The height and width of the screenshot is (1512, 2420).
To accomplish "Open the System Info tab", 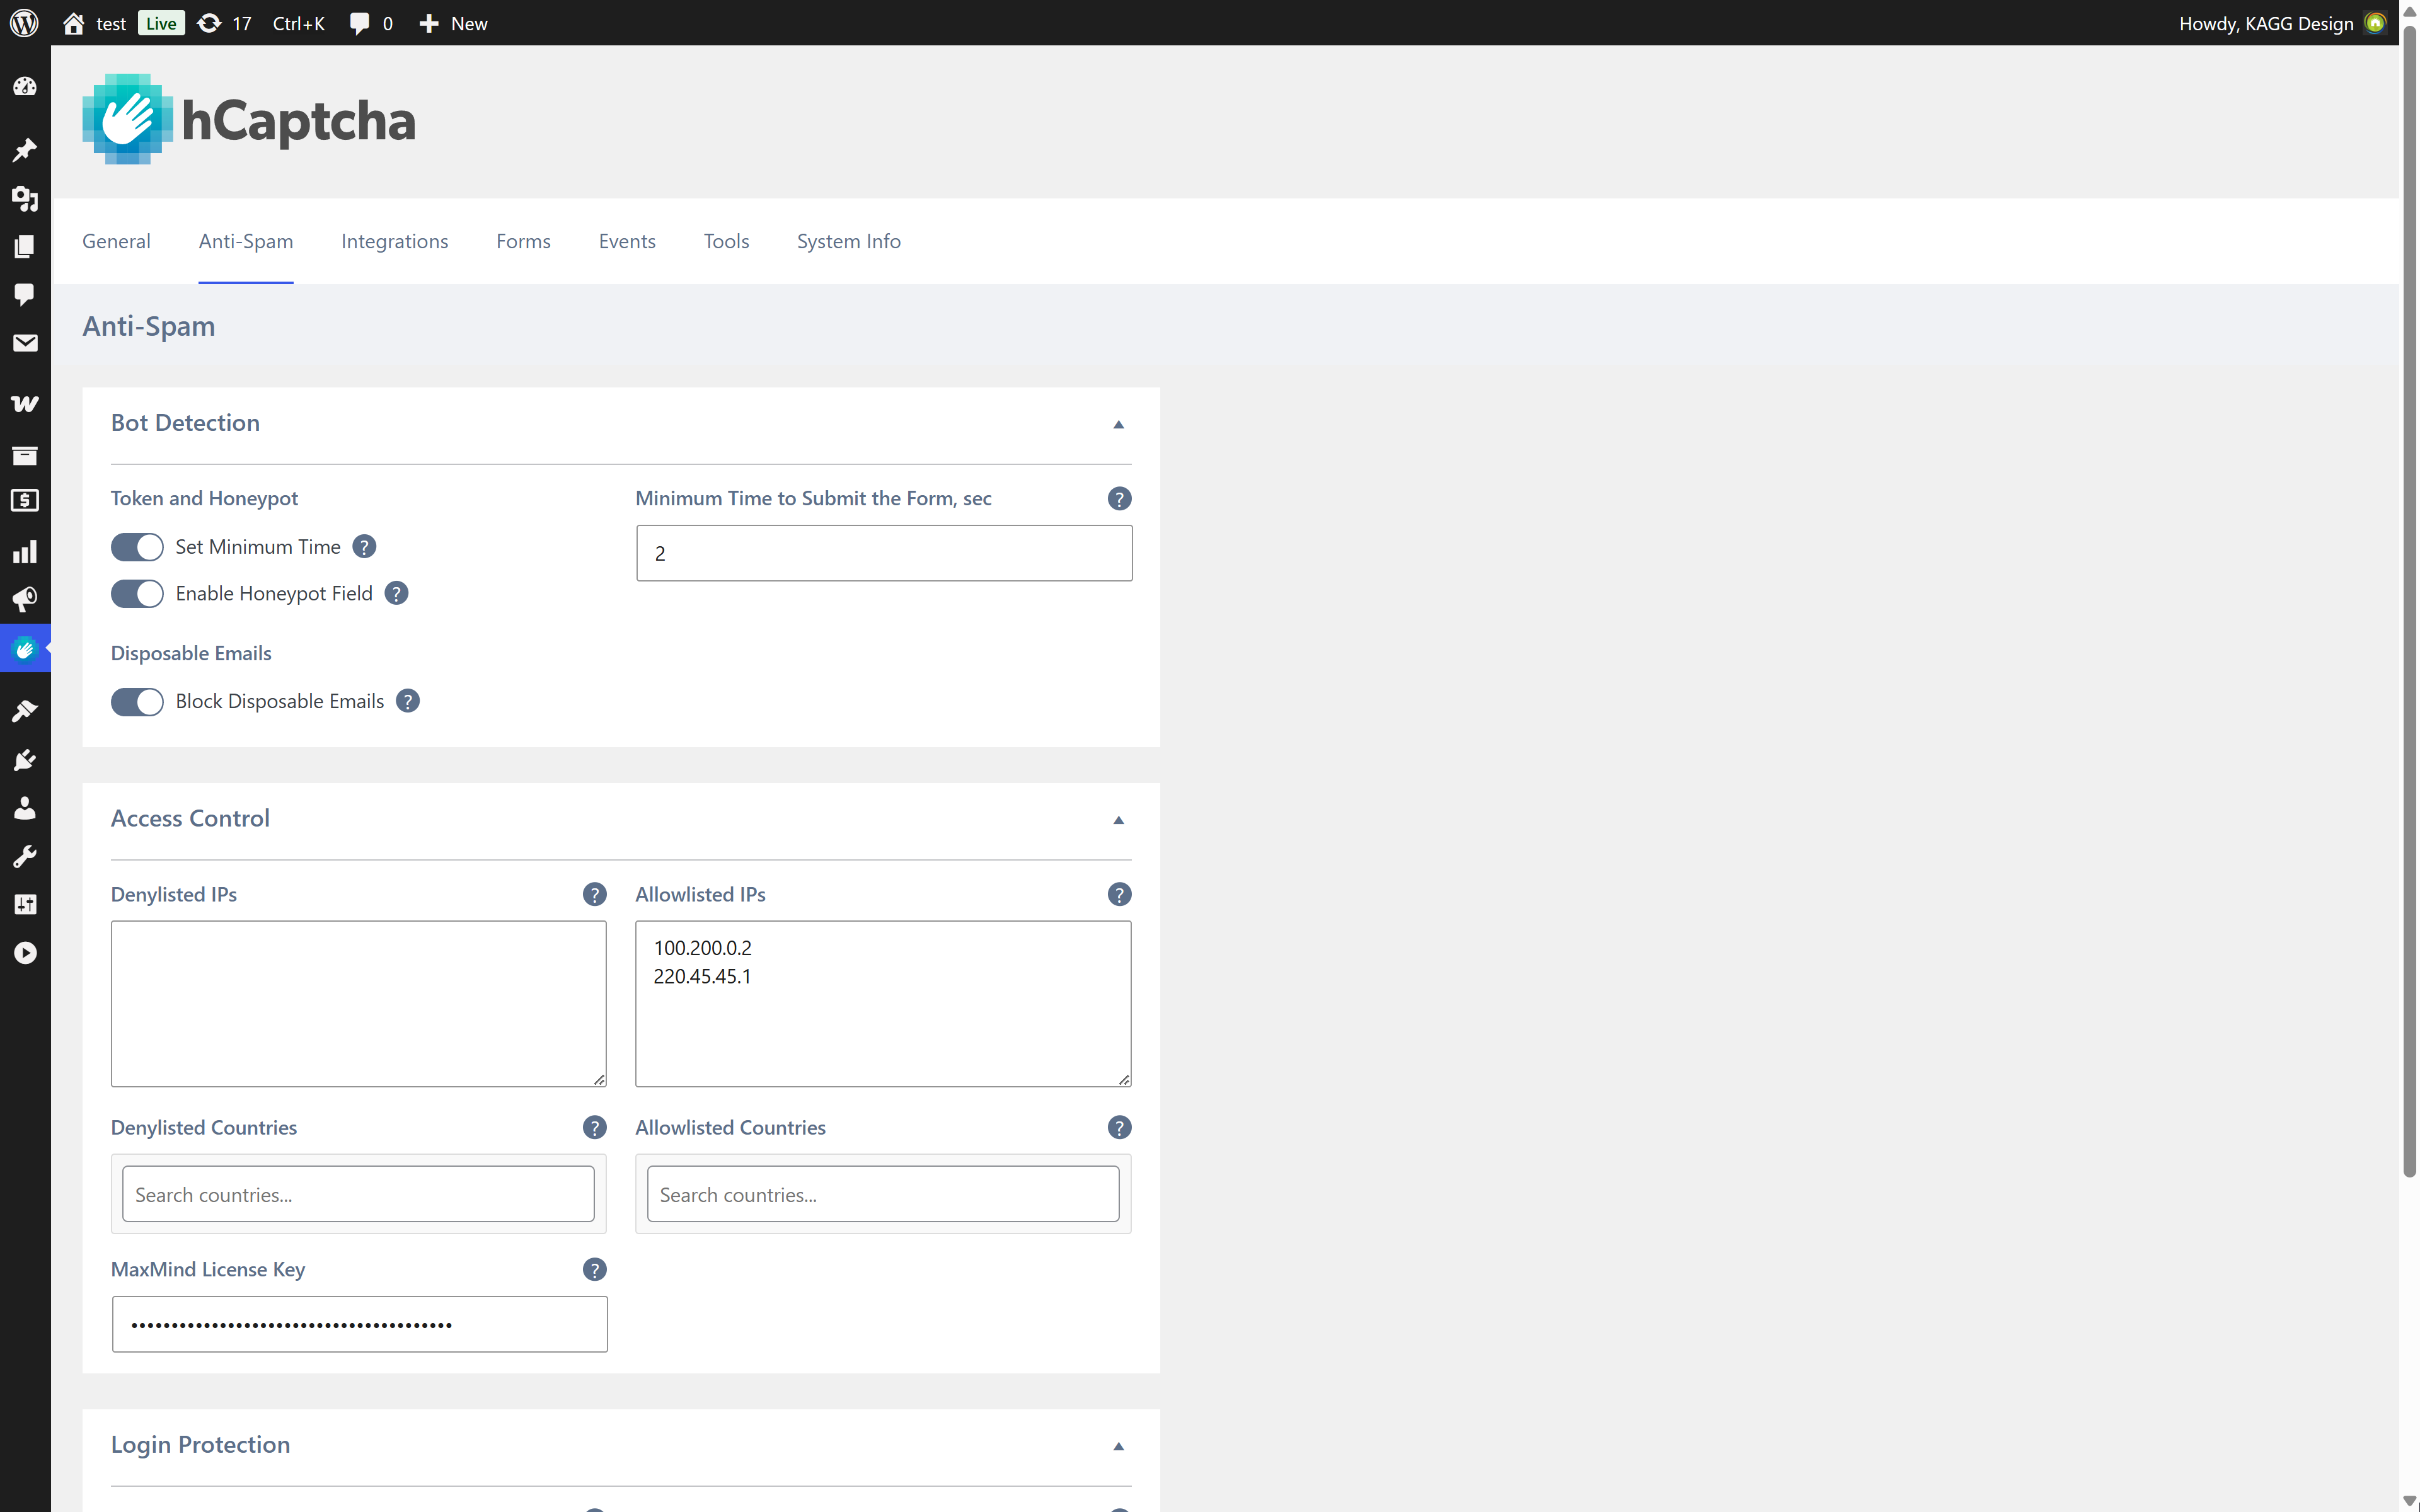I will click(x=848, y=241).
